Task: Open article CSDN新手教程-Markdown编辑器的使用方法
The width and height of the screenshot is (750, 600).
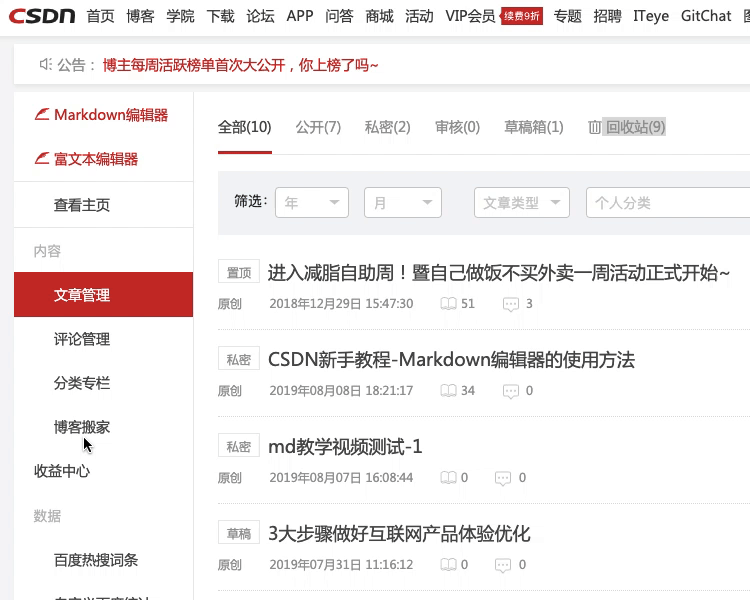Action: [451, 360]
